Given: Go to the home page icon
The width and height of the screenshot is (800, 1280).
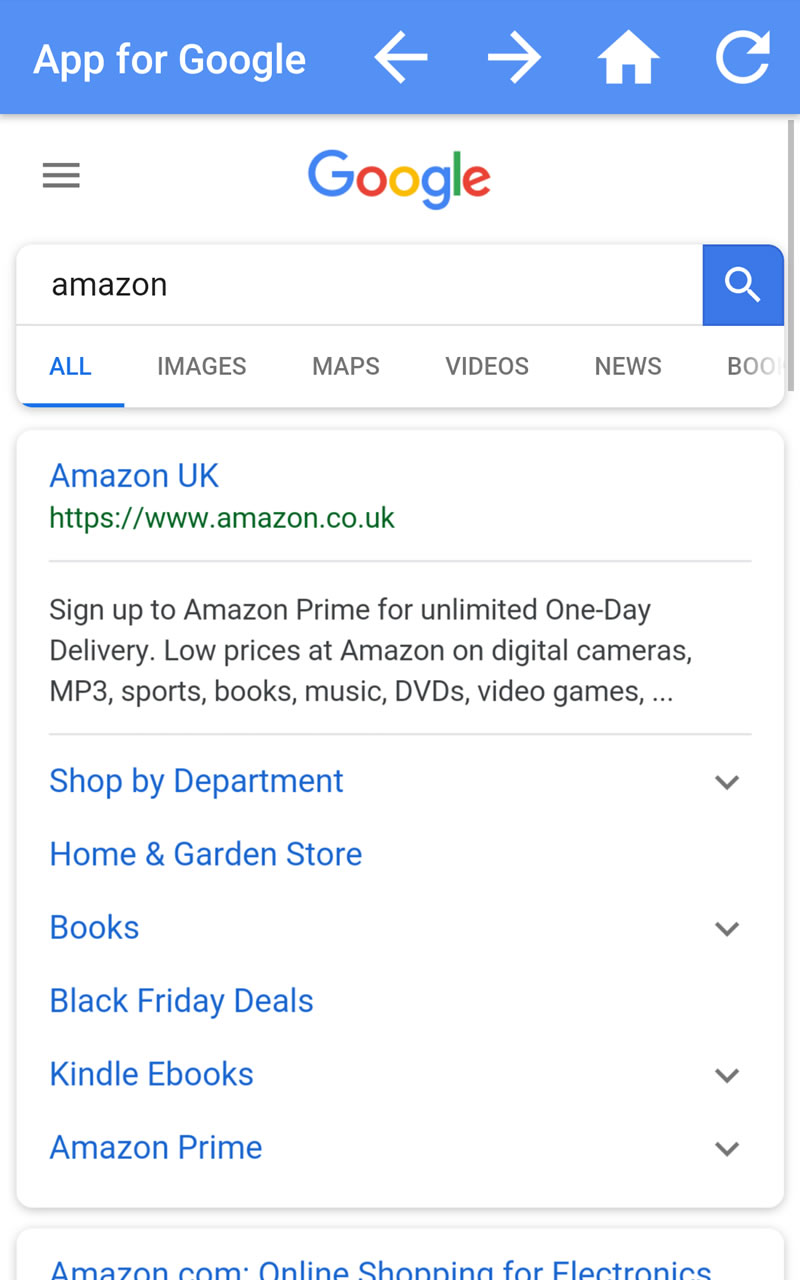Looking at the screenshot, I should pyautogui.click(x=628, y=58).
